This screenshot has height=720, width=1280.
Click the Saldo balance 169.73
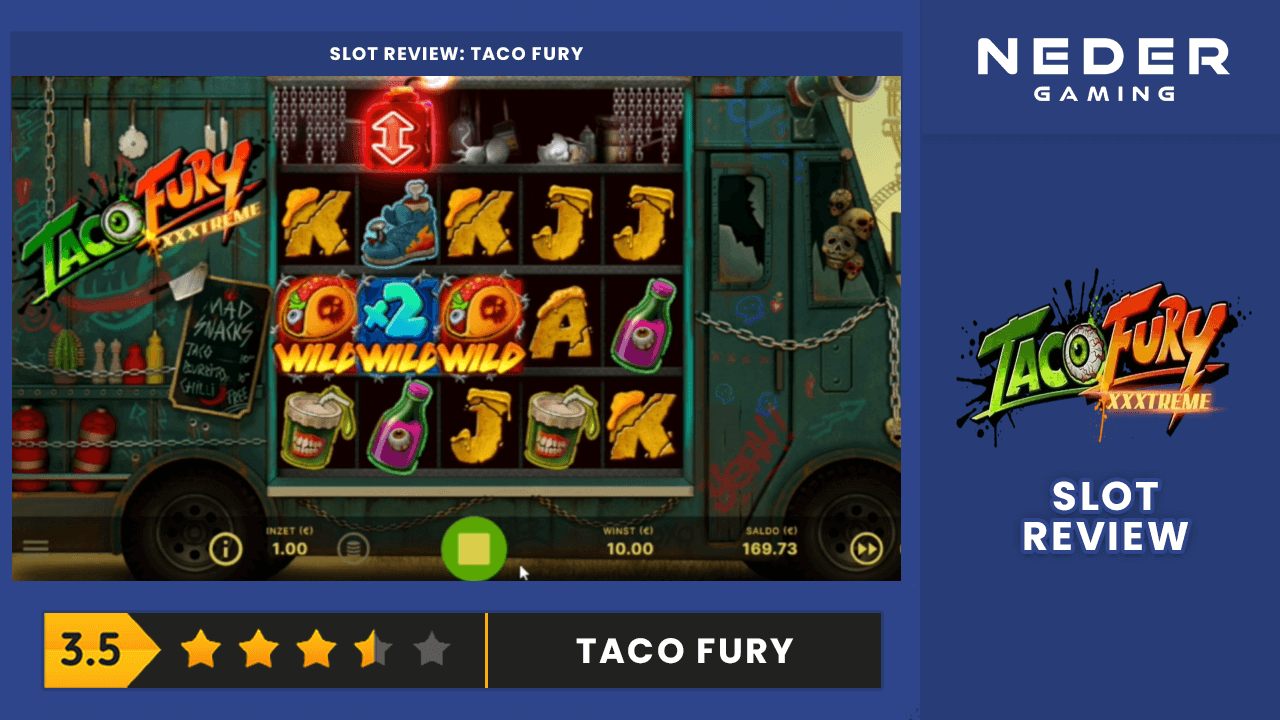pos(770,549)
